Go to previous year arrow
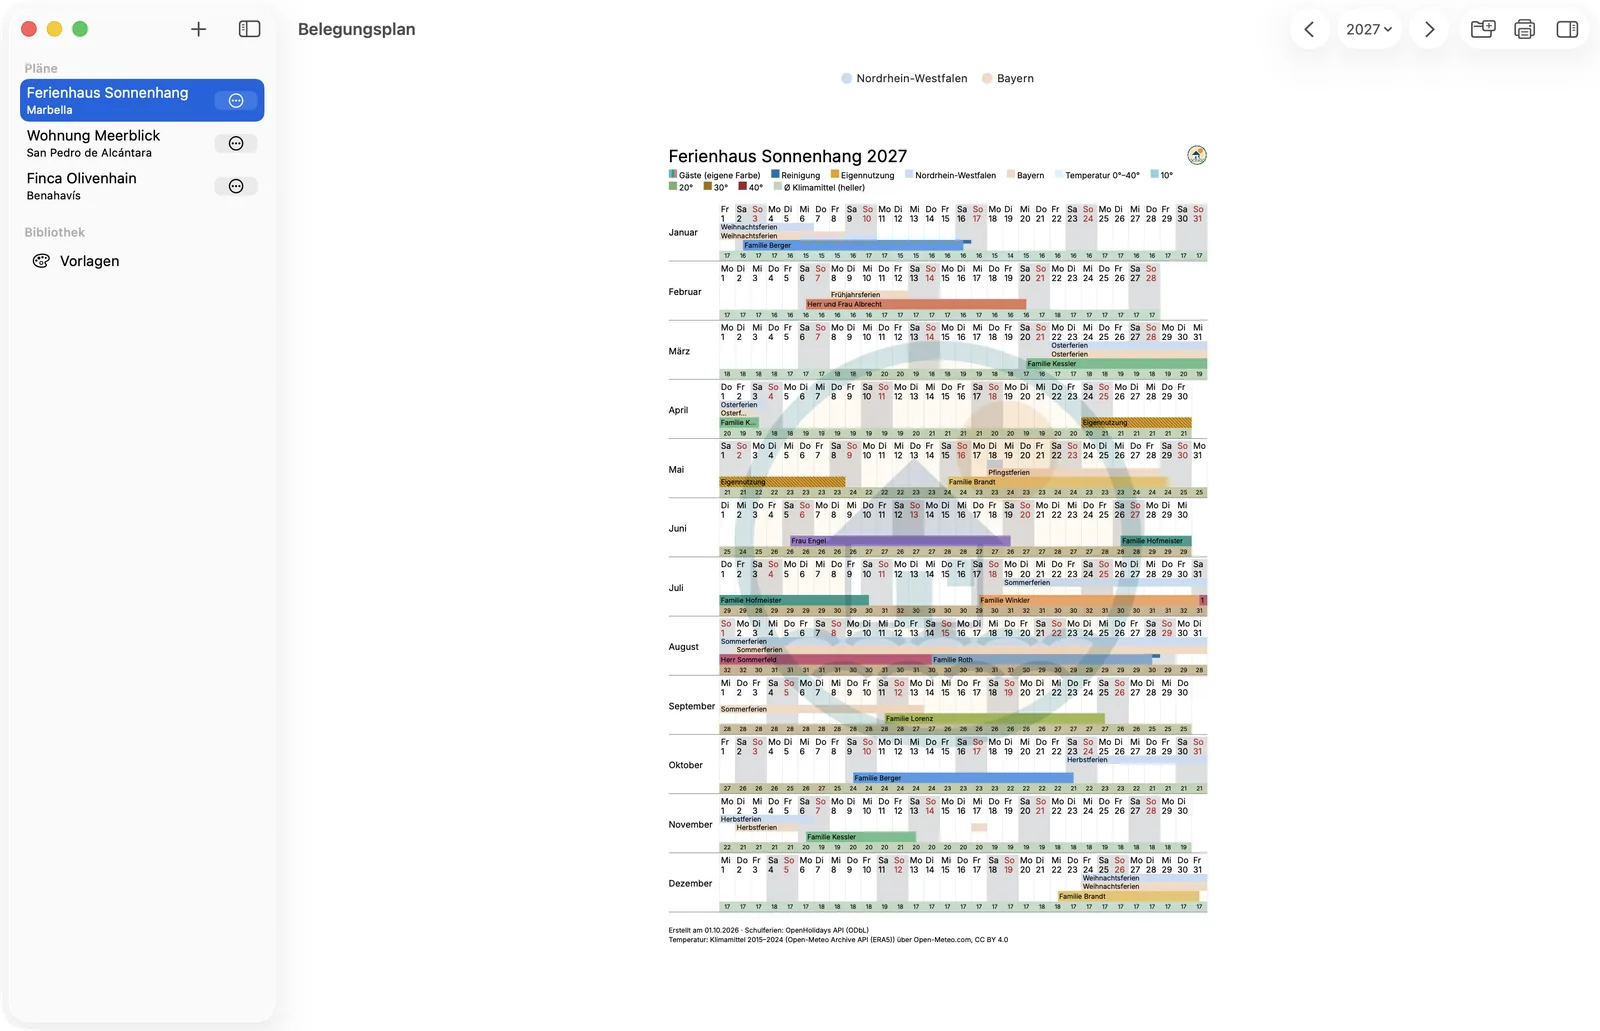 1309,29
